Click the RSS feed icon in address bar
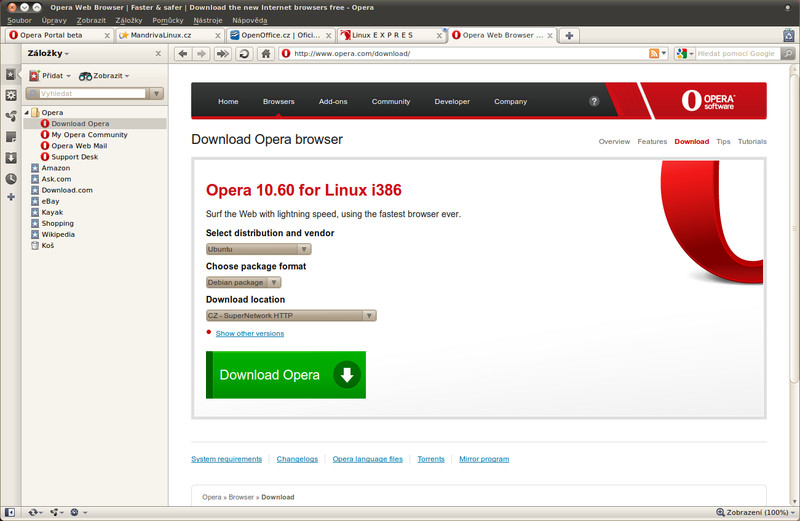This screenshot has height=521, width=800. (654, 53)
